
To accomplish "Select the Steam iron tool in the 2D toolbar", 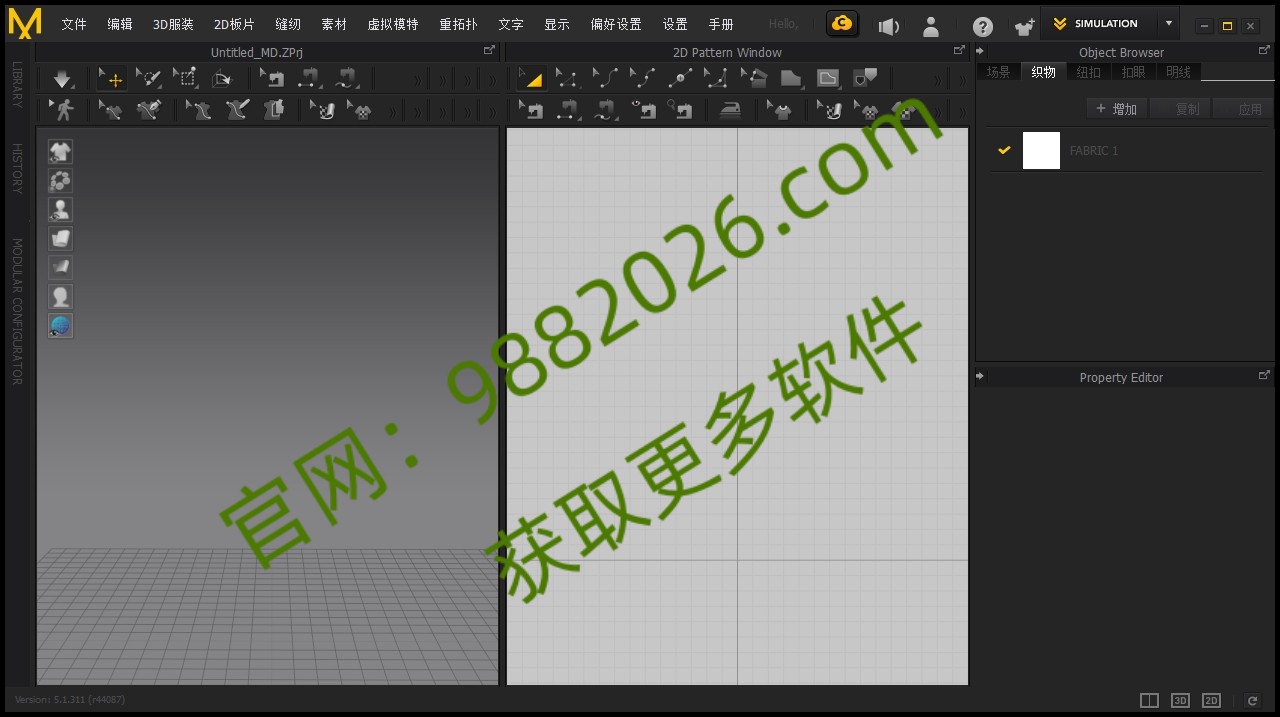I will tap(731, 110).
